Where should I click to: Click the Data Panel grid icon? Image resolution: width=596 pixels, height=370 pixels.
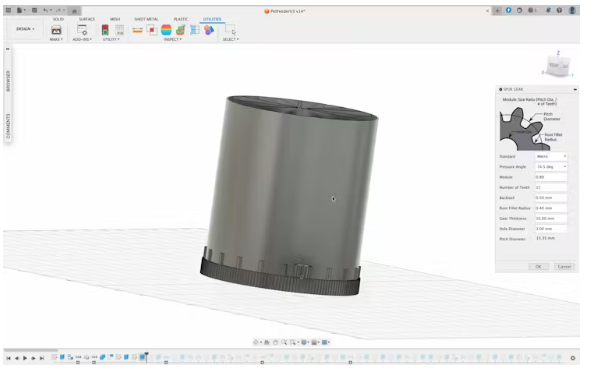click(8, 10)
